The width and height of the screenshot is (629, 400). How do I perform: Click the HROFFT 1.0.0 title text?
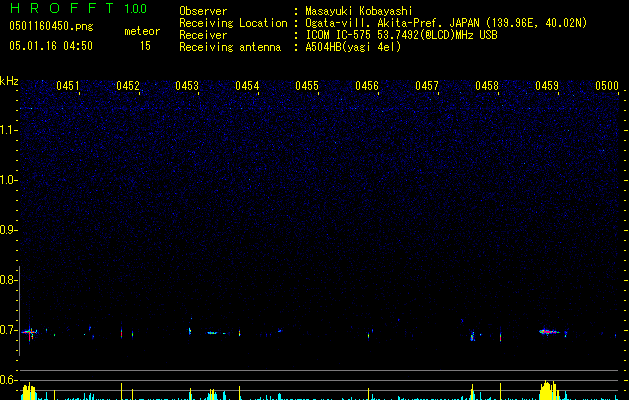click(79, 8)
